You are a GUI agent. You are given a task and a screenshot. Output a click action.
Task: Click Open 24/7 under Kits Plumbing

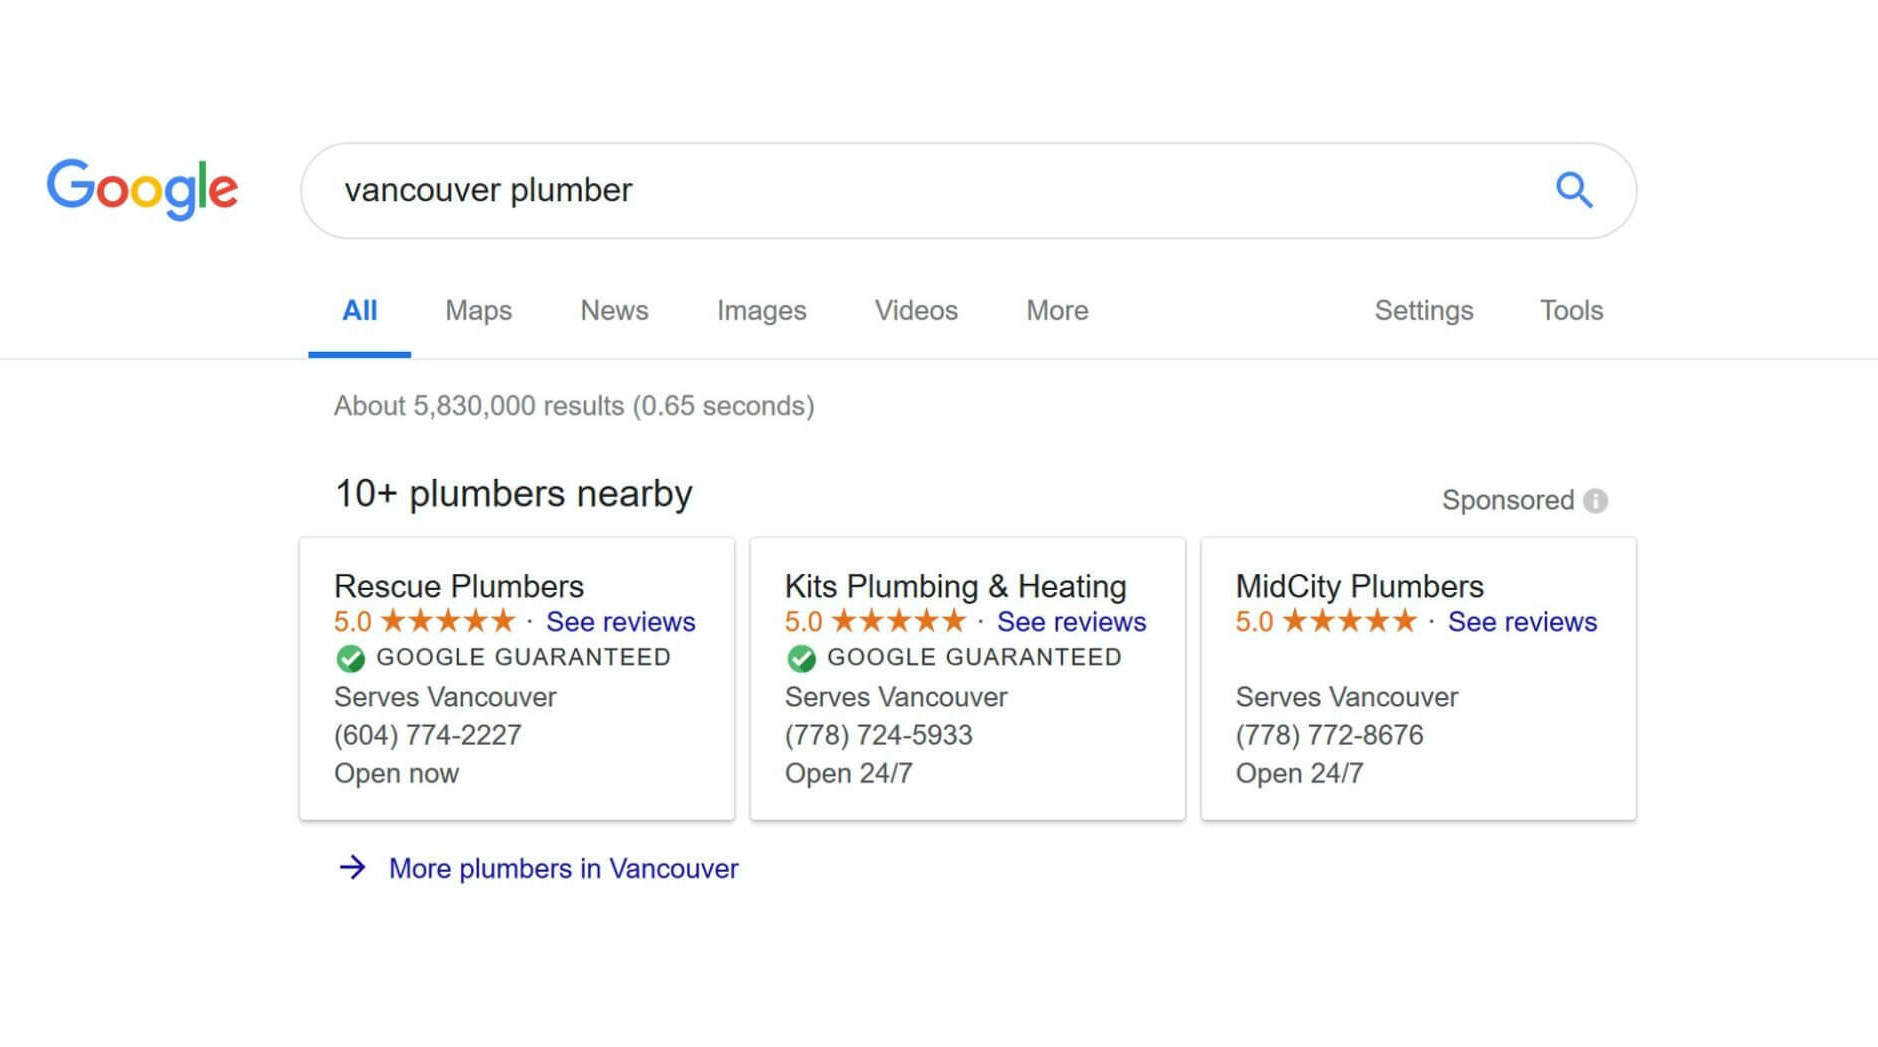(x=848, y=774)
